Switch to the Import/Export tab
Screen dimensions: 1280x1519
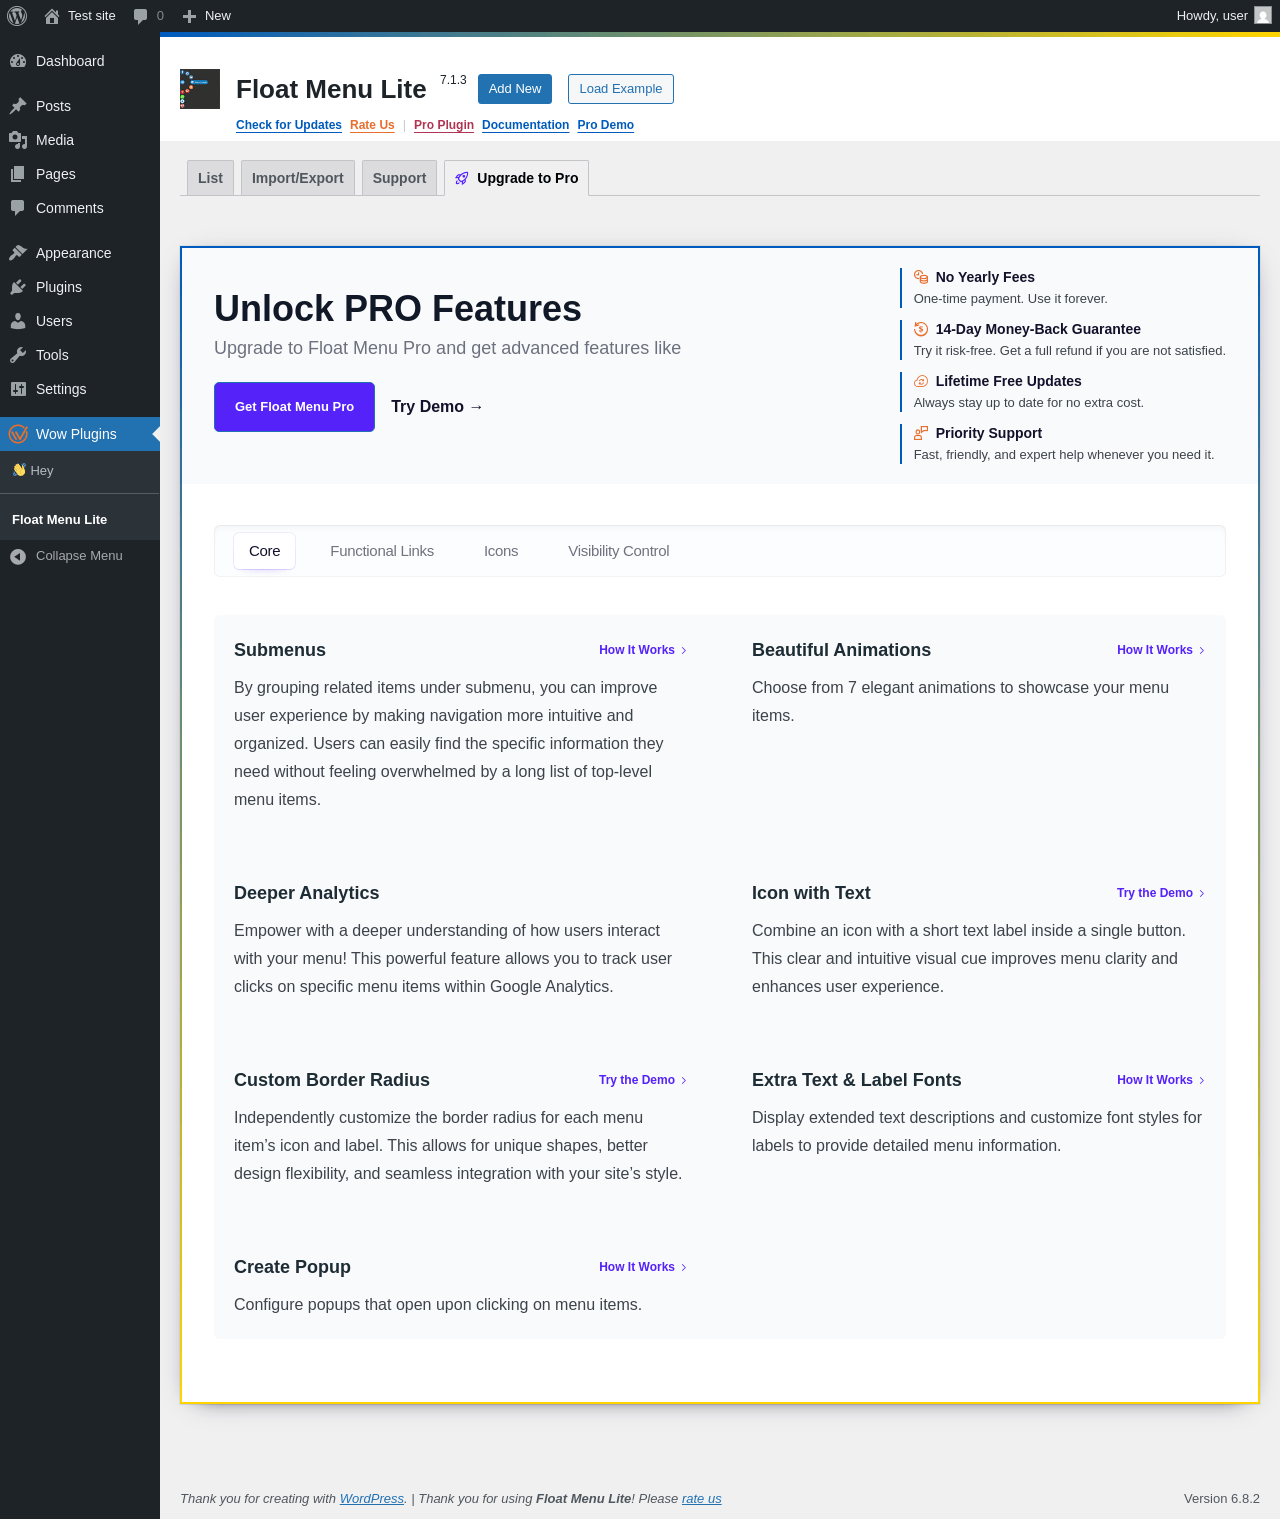coord(298,178)
